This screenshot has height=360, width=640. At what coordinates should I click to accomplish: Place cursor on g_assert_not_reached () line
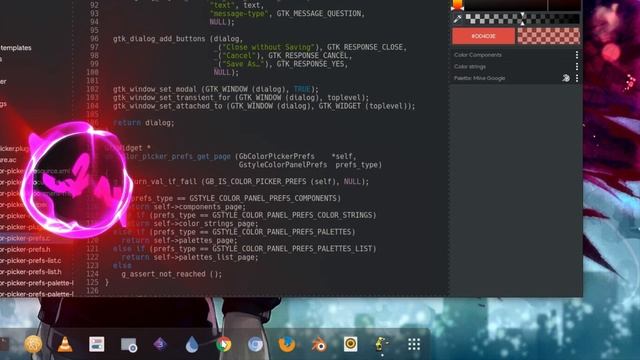click(171, 274)
